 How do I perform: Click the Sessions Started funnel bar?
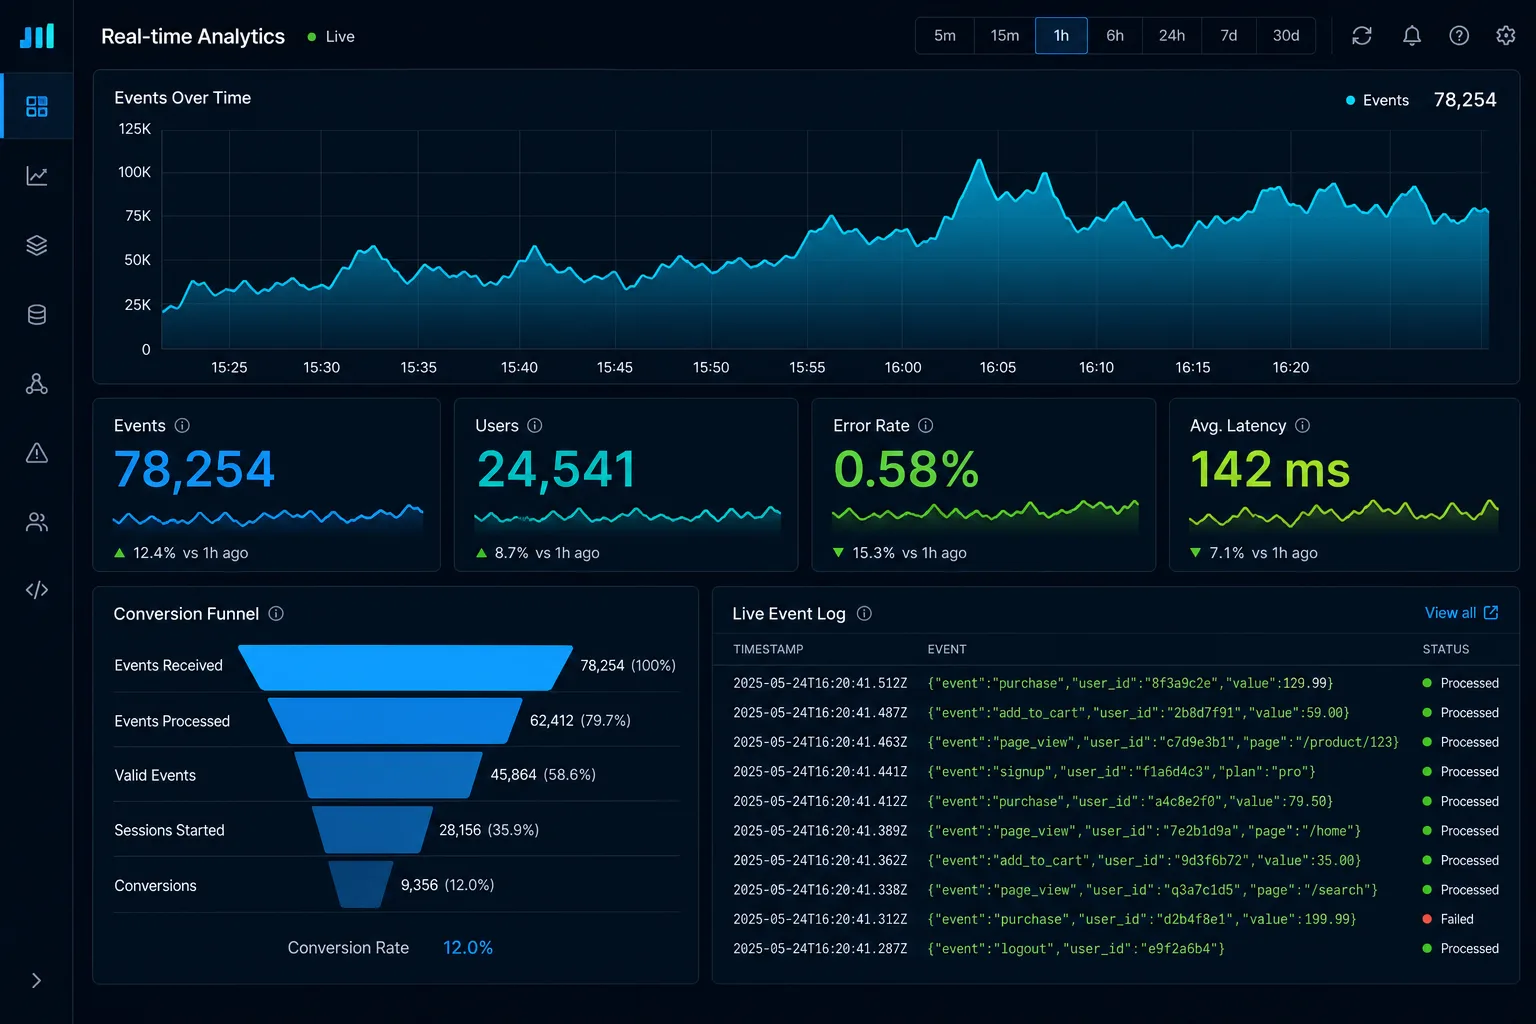click(x=373, y=830)
